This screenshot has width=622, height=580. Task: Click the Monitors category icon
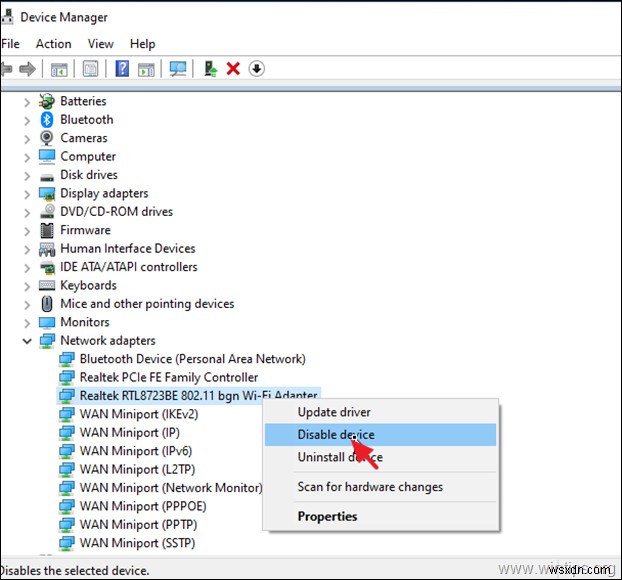pyautogui.click(x=47, y=323)
